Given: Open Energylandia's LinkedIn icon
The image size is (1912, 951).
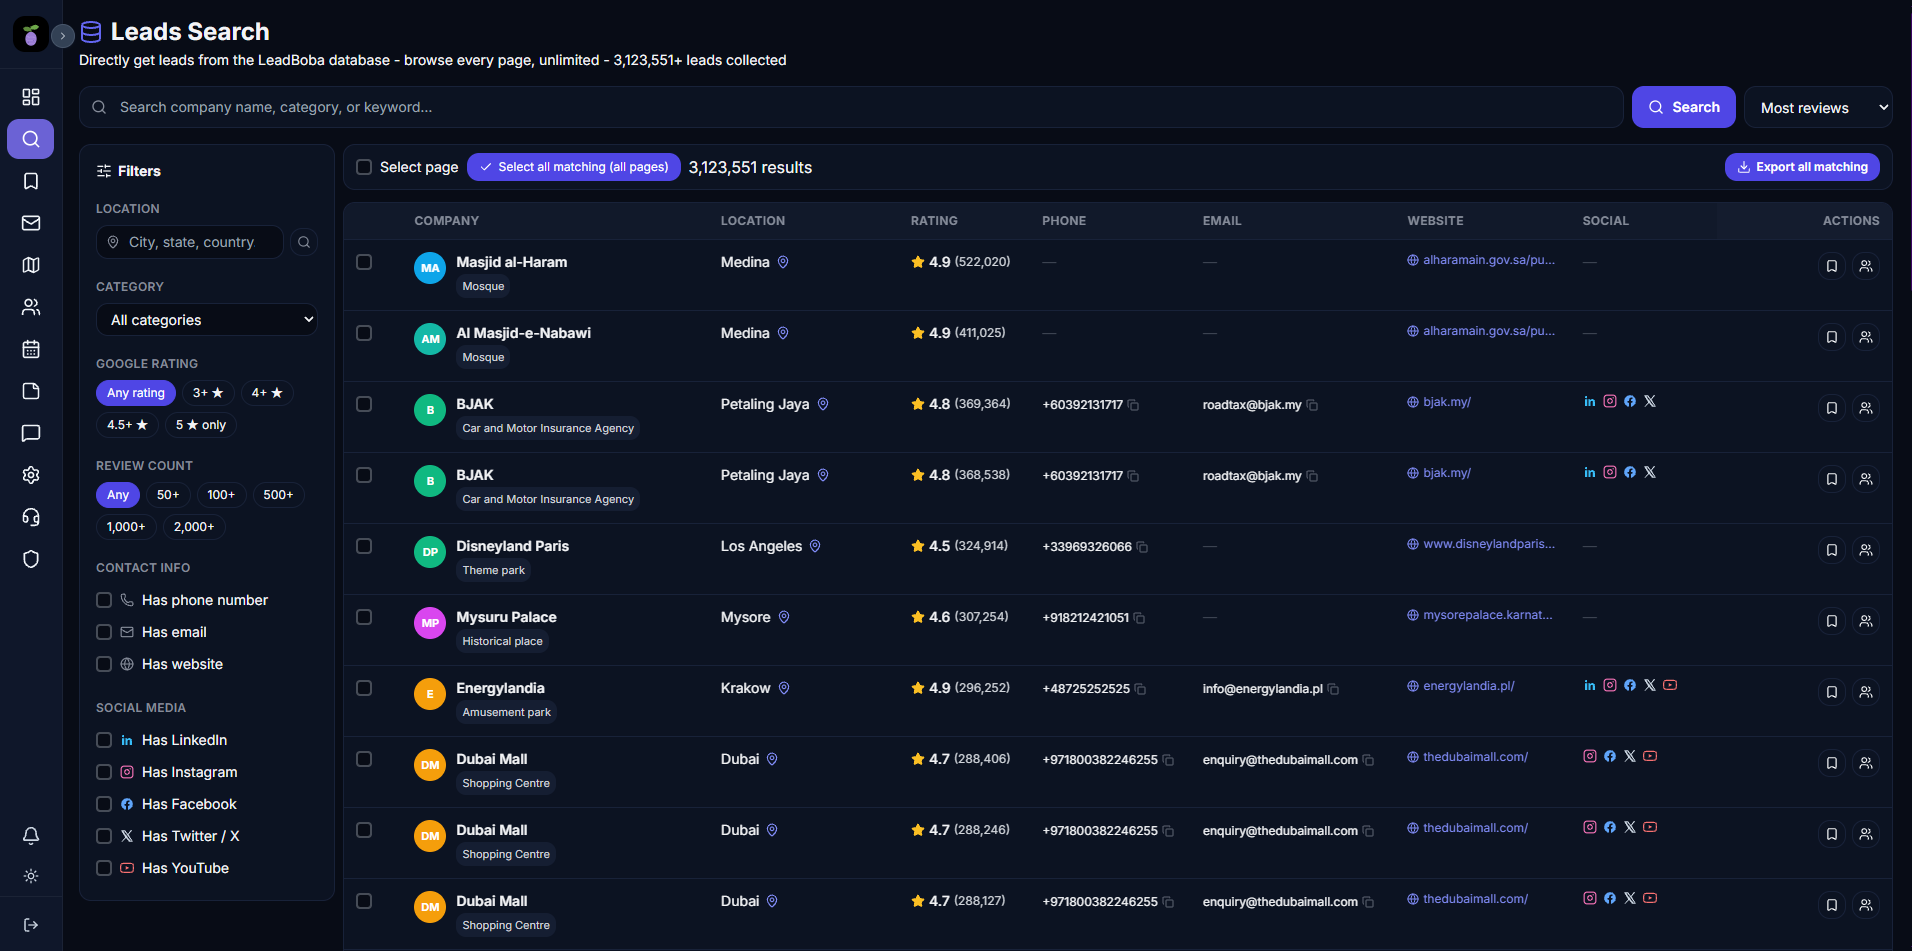Looking at the screenshot, I should (1590, 685).
